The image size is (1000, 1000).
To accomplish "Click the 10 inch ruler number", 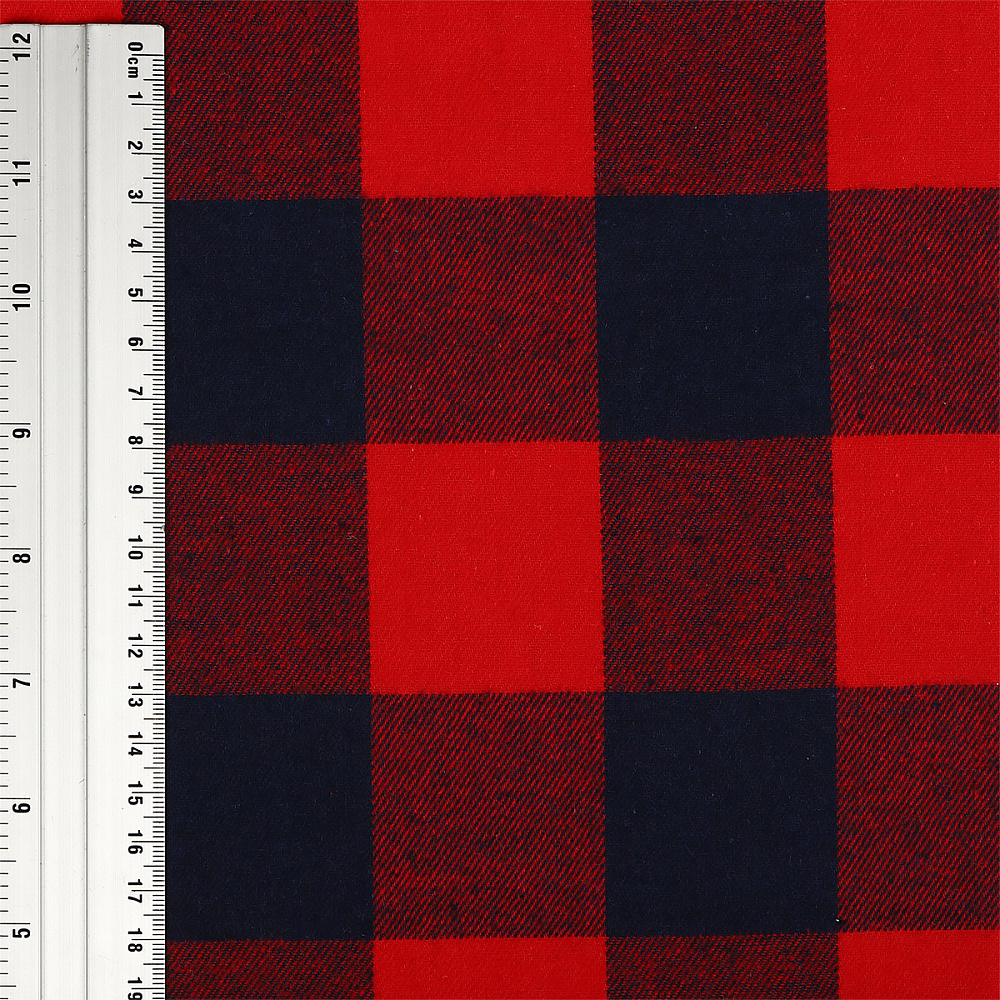I will [21, 296].
